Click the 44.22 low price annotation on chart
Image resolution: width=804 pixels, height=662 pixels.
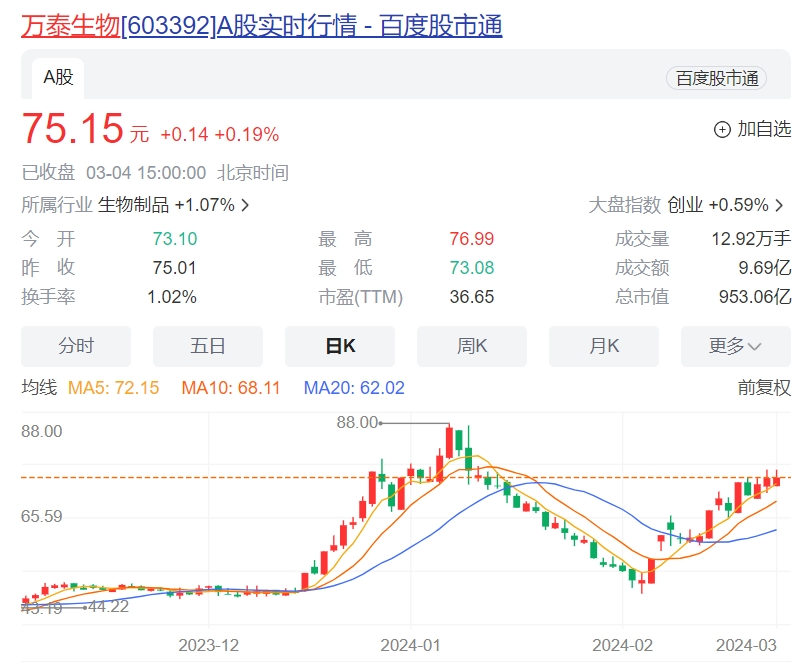click(108, 607)
